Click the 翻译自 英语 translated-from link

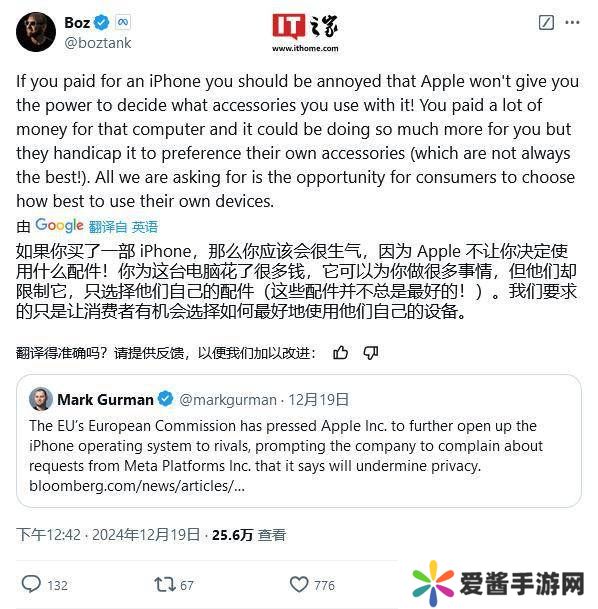coord(123,226)
